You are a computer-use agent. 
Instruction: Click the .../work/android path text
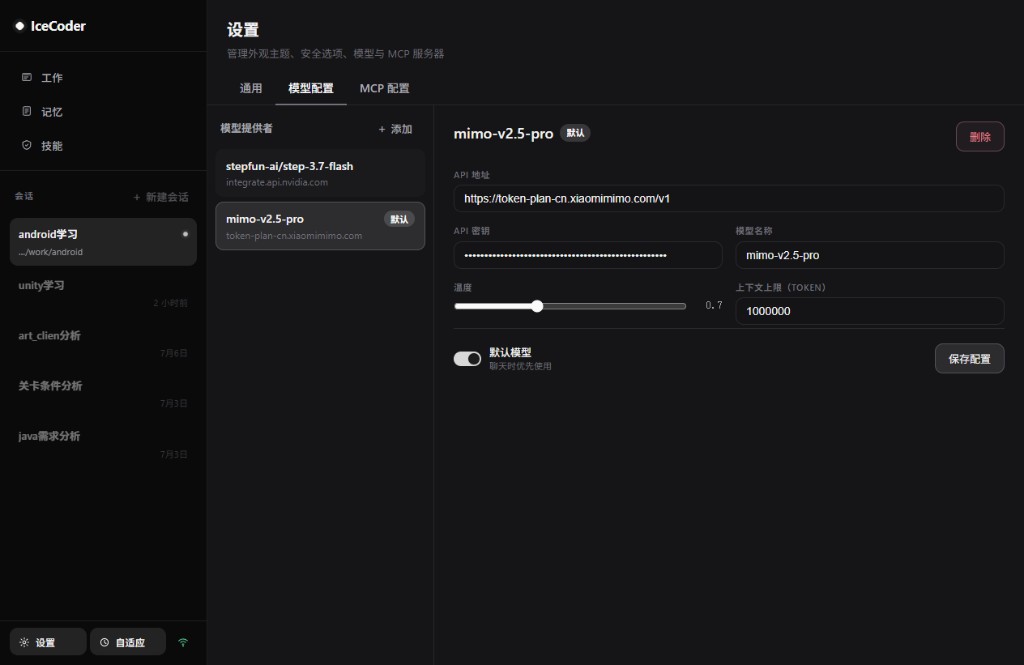pyautogui.click(x=50, y=252)
